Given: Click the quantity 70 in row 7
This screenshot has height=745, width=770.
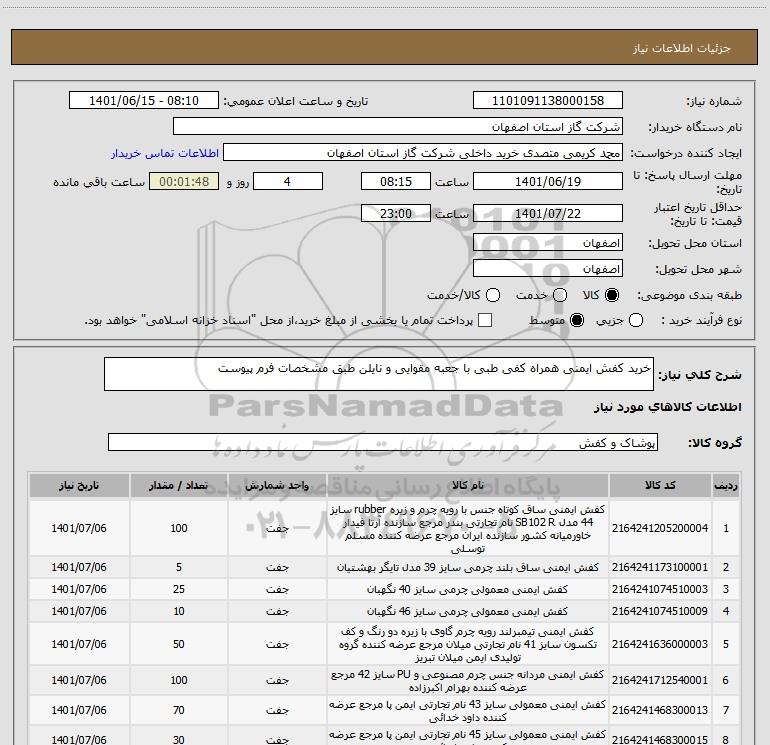Looking at the screenshot, I should click(x=179, y=710).
